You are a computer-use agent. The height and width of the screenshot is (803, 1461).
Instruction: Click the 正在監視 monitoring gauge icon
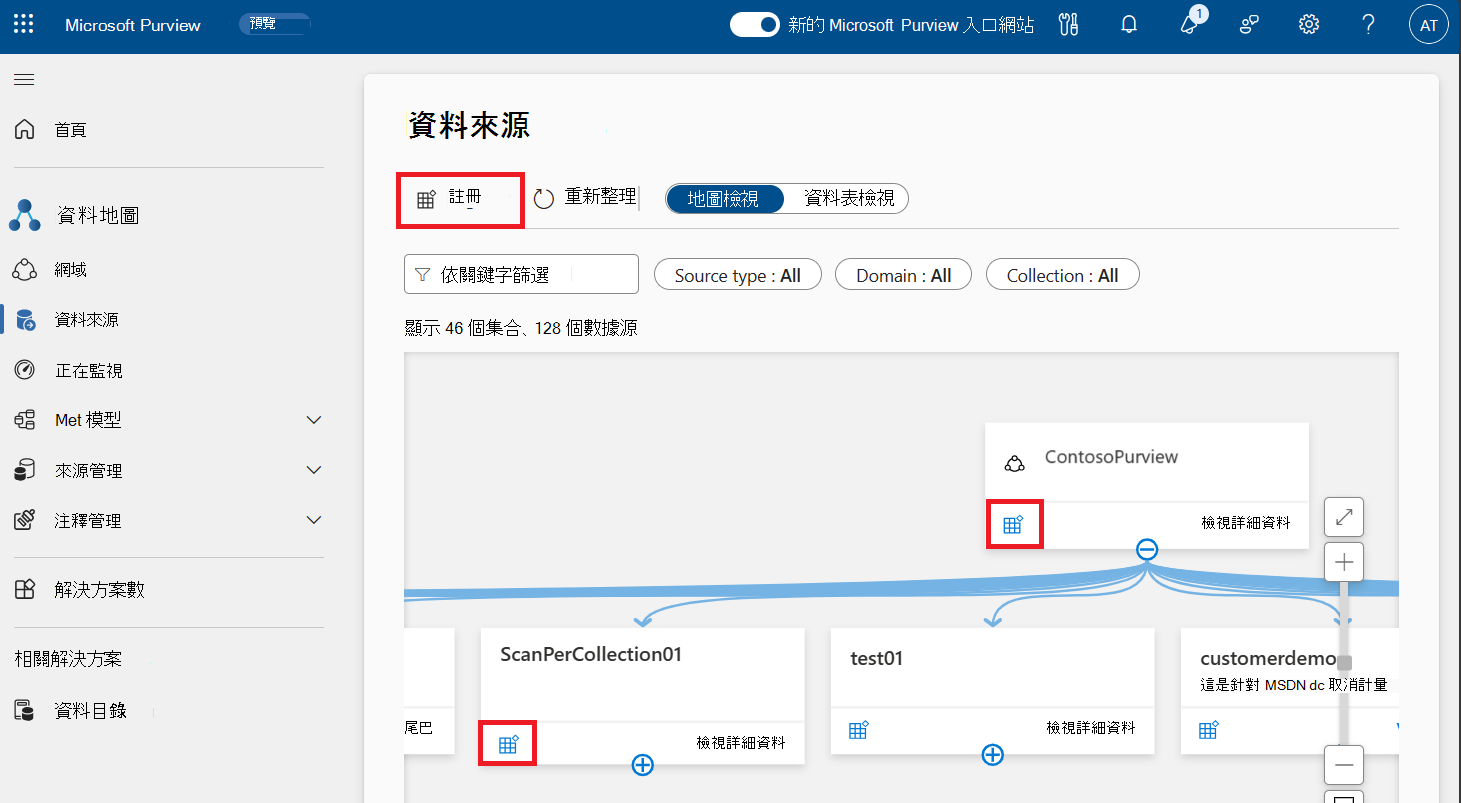(x=25, y=370)
